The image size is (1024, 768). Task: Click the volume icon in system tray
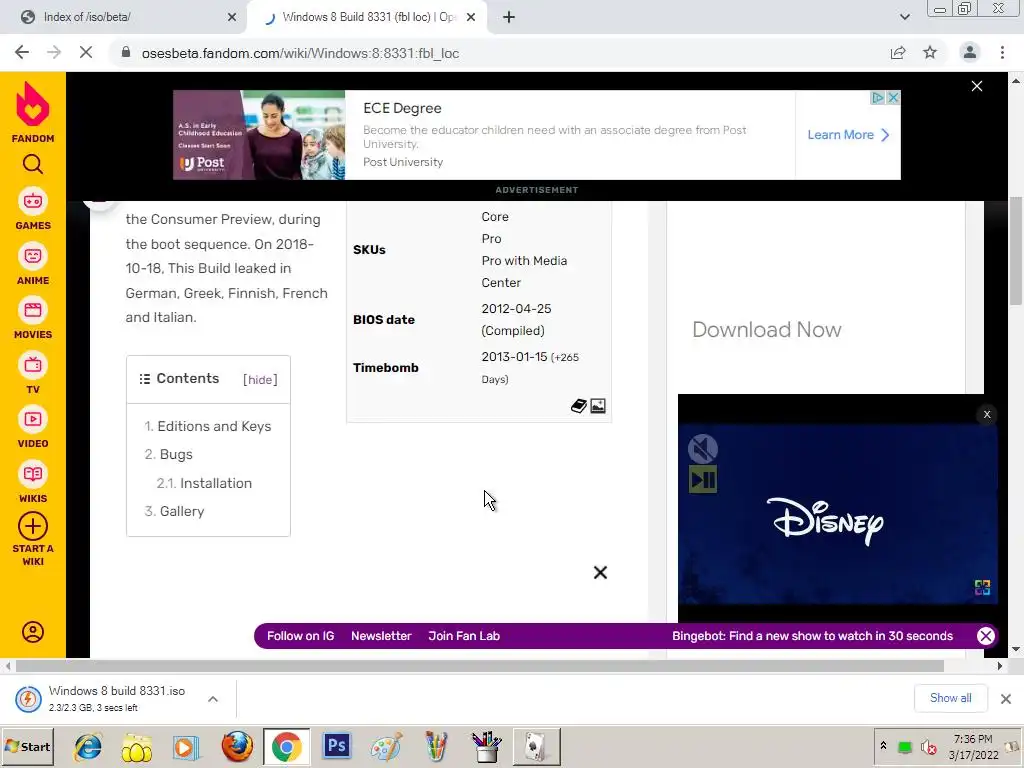(x=927, y=746)
